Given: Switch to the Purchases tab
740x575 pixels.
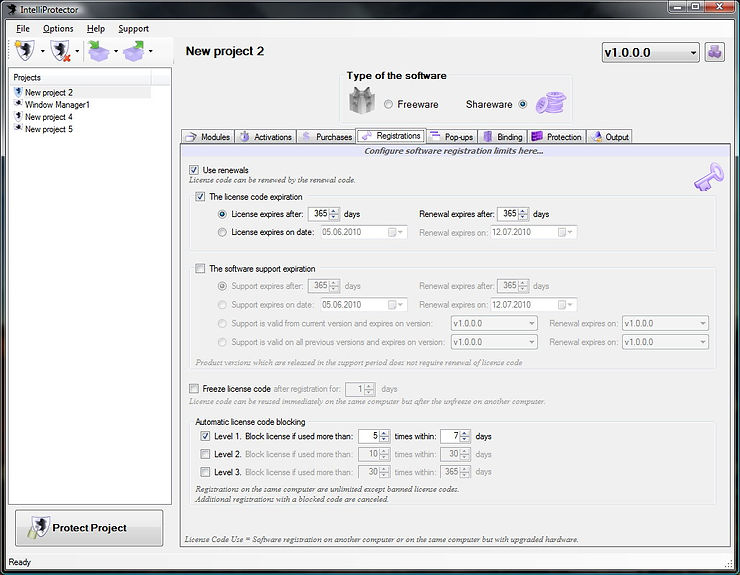Looking at the screenshot, I should [x=327, y=137].
